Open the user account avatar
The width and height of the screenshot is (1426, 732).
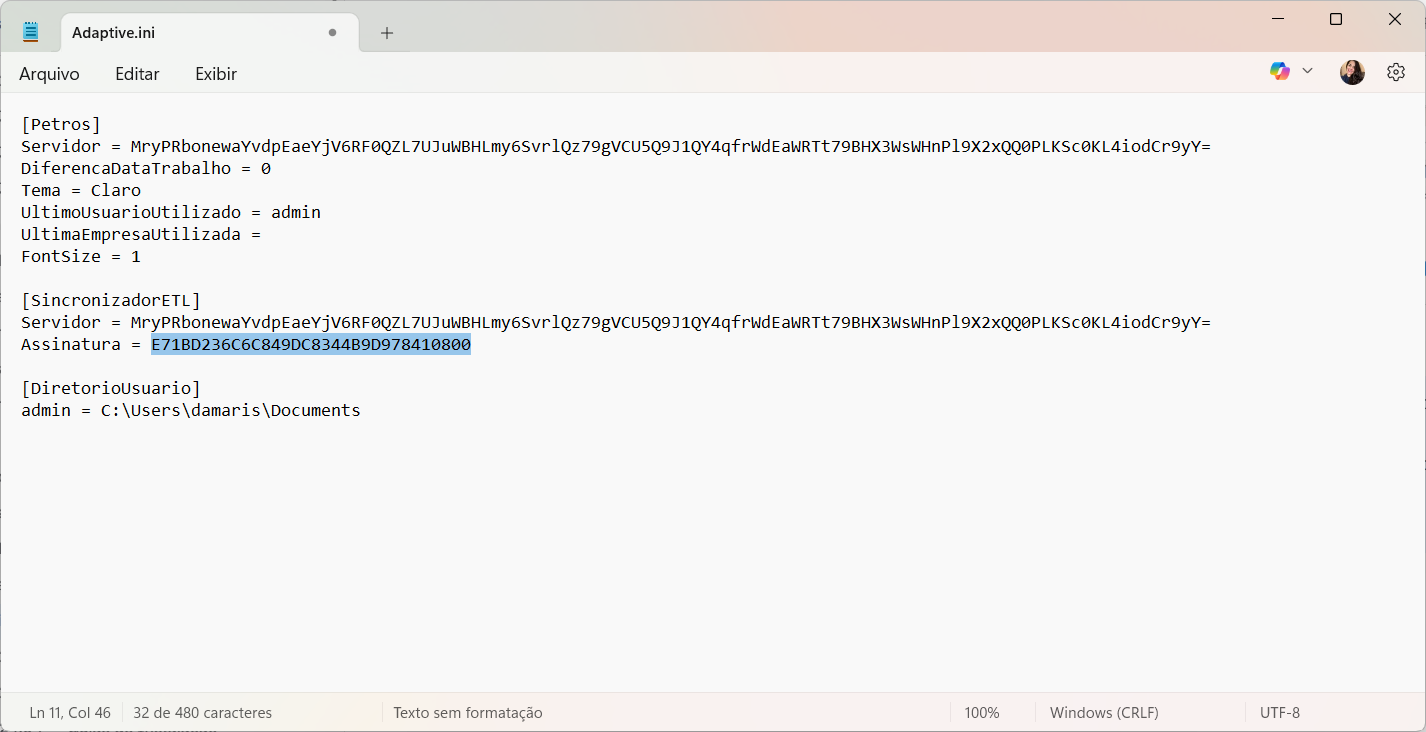click(1352, 72)
